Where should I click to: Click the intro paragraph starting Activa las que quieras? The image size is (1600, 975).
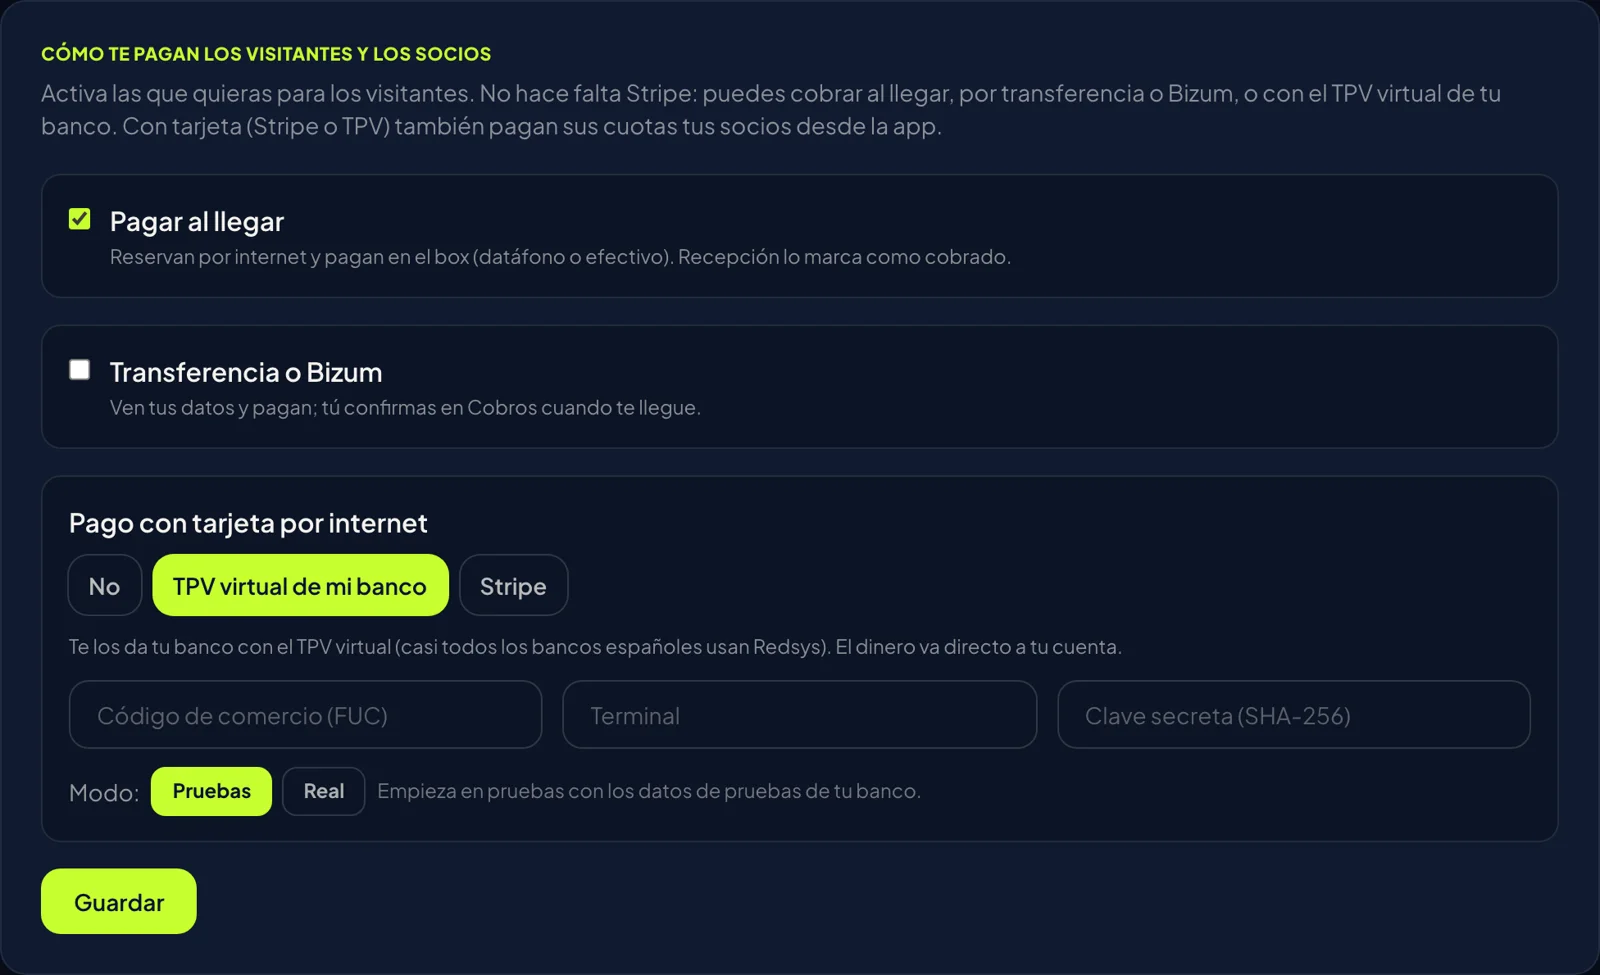coord(771,109)
